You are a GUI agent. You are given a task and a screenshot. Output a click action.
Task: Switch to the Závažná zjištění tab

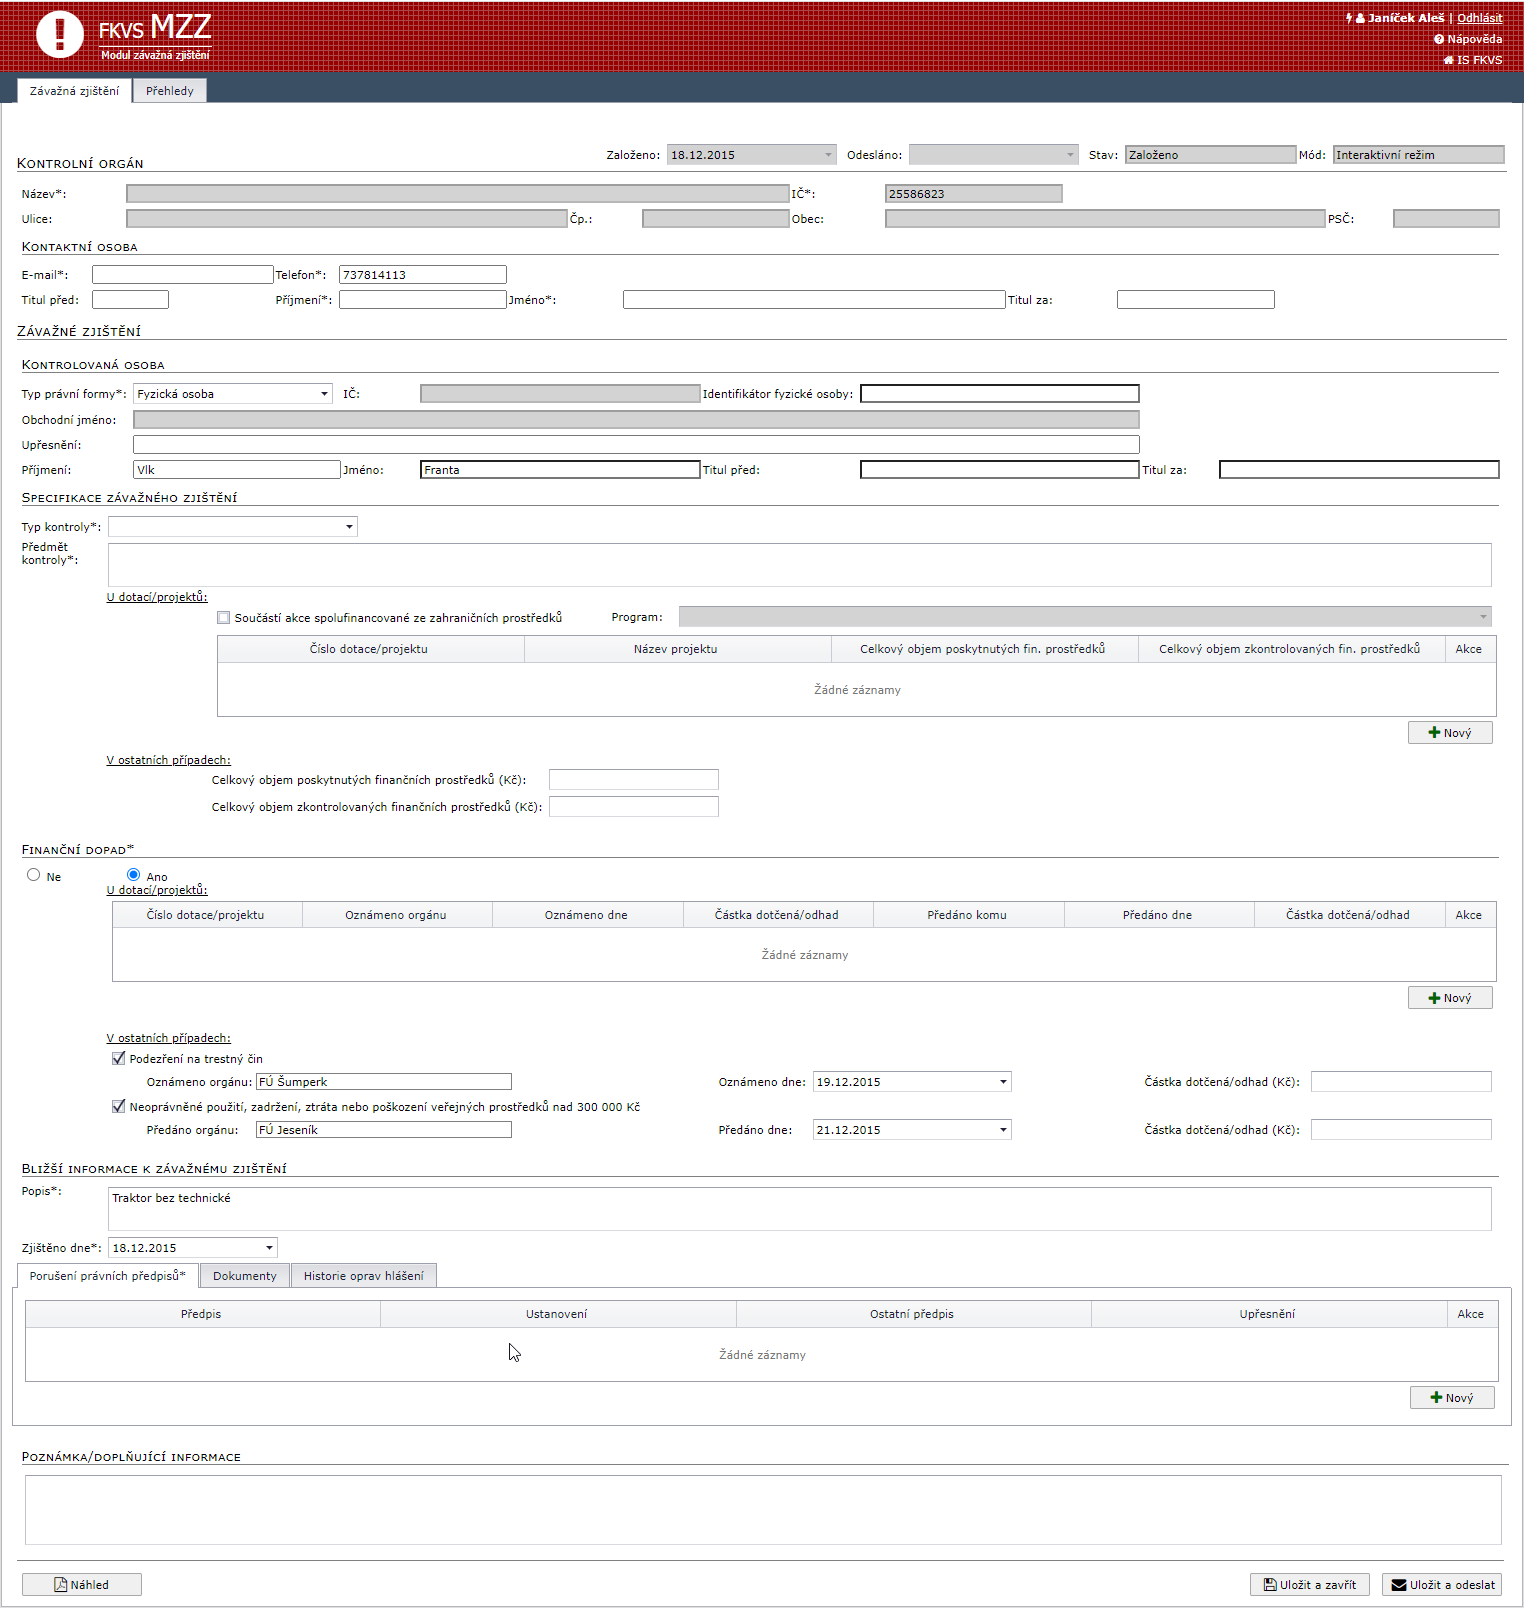[x=74, y=91]
